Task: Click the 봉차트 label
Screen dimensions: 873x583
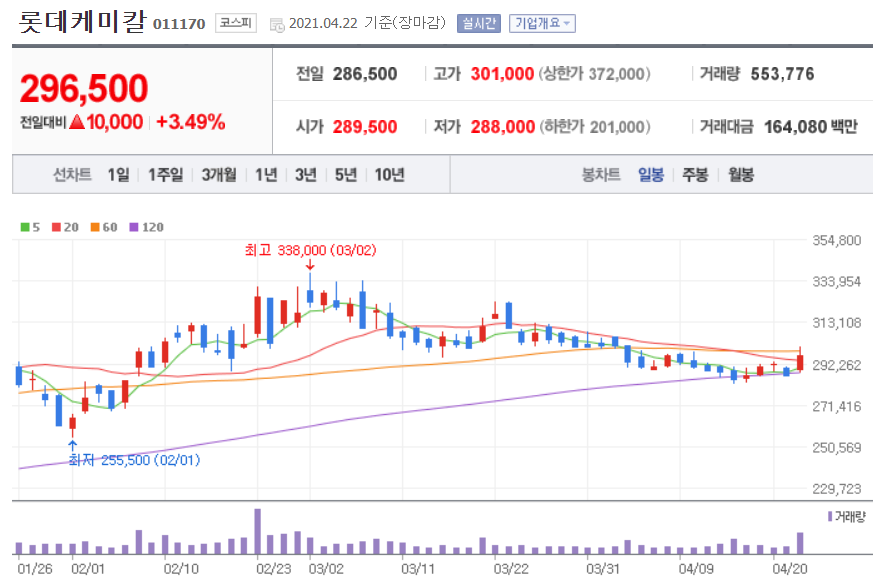Action: coord(601,175)
